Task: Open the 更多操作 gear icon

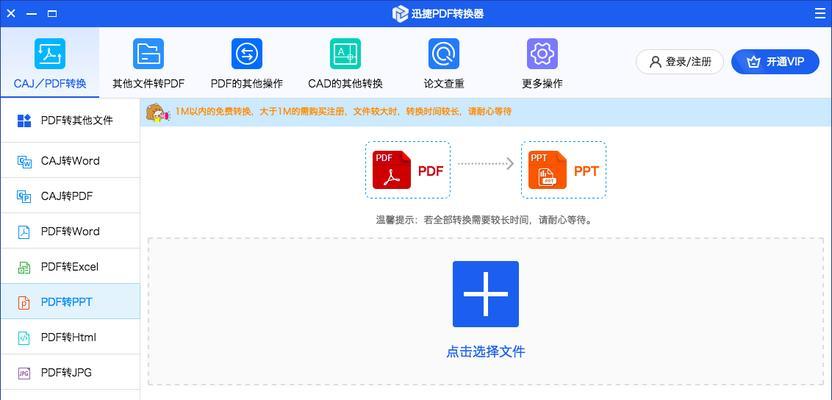Action: click(542, 54)
